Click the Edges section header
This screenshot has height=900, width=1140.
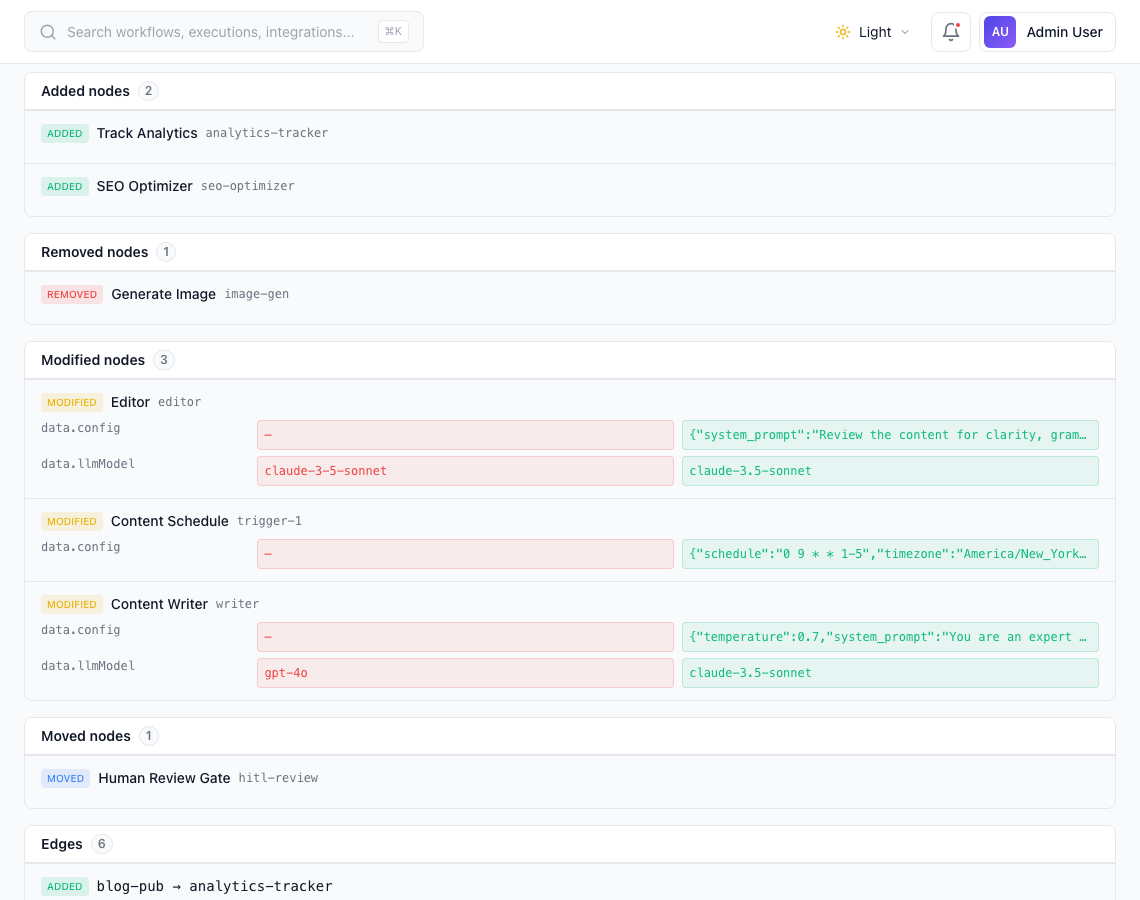(x=570, y=844)
